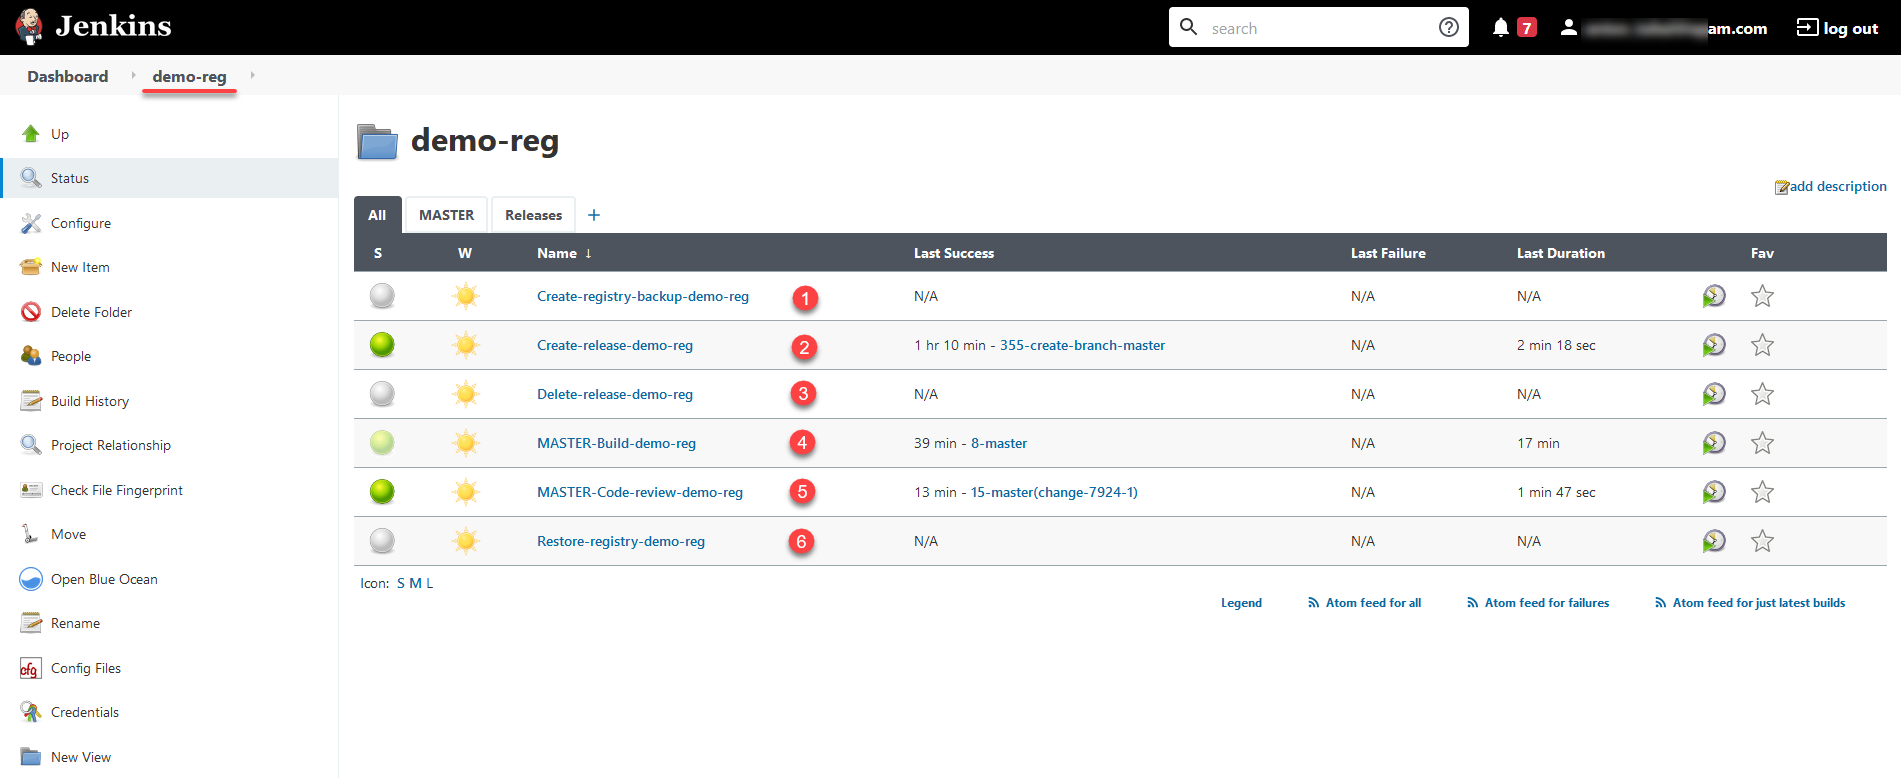Click Delete Folder red prohibition icon
1901x778 pixels.
(31, 312)
